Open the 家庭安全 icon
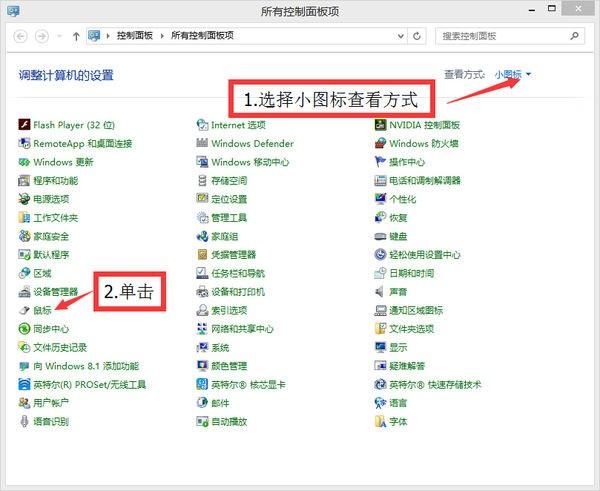The height and width of the screenshot is (491, 600). [x=24, y=236]
